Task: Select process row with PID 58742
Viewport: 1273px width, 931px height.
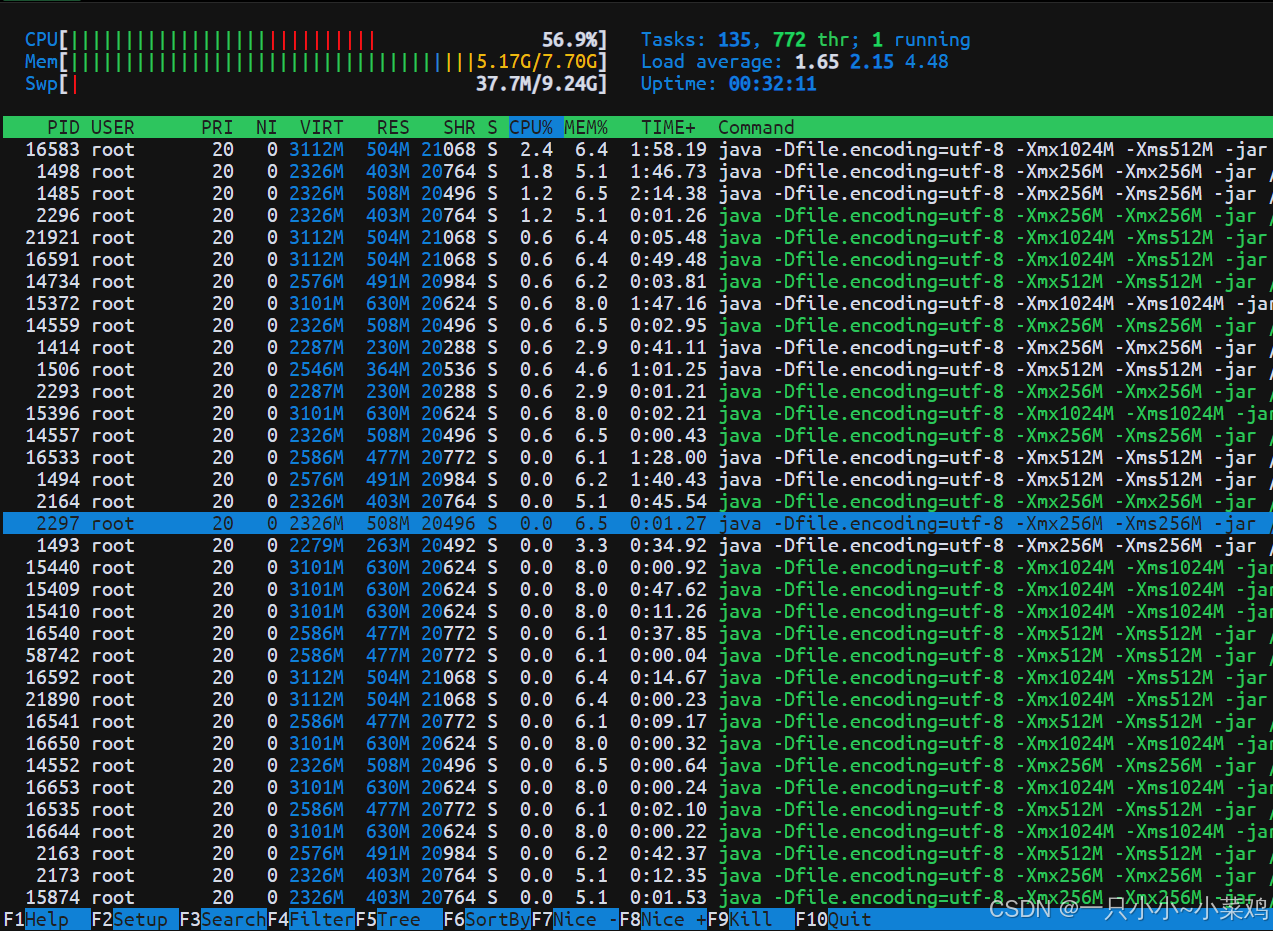Action: tap(636, 656)
